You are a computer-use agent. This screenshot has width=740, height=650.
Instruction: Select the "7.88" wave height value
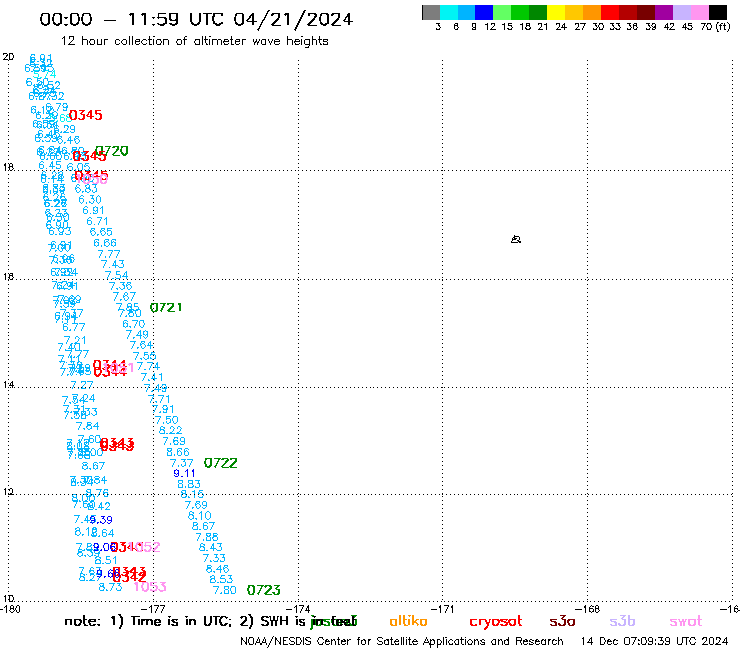207,537
